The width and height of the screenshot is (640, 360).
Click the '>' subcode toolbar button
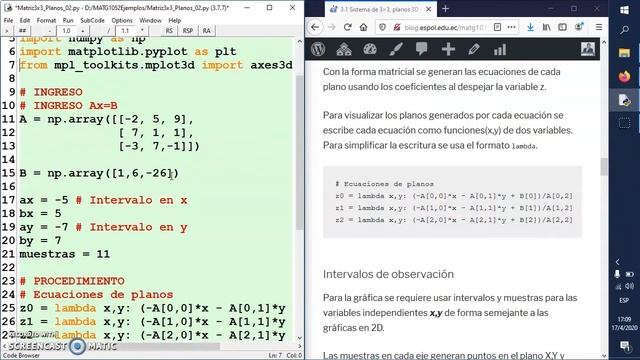(x=7, y=31)
